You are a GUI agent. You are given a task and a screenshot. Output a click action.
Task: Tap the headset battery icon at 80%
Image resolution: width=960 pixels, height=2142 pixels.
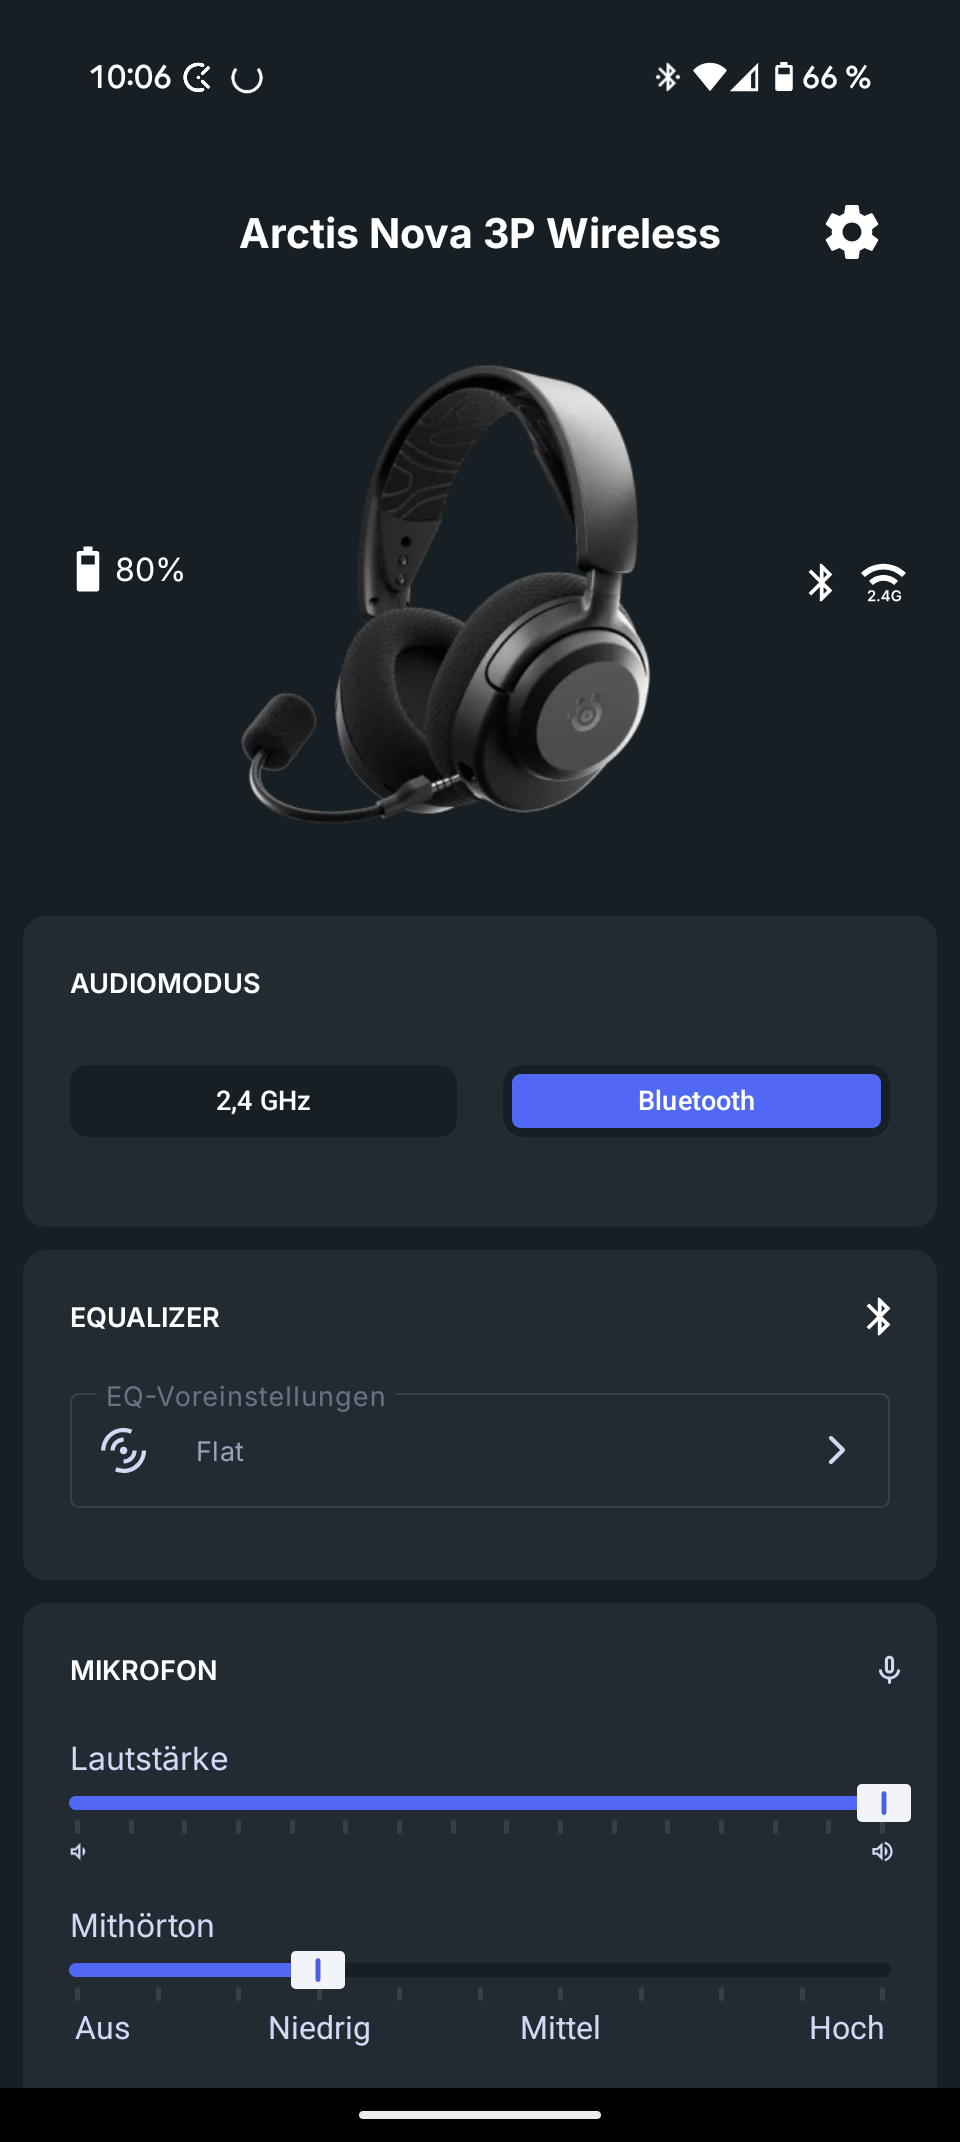click(x=88, y=569)
